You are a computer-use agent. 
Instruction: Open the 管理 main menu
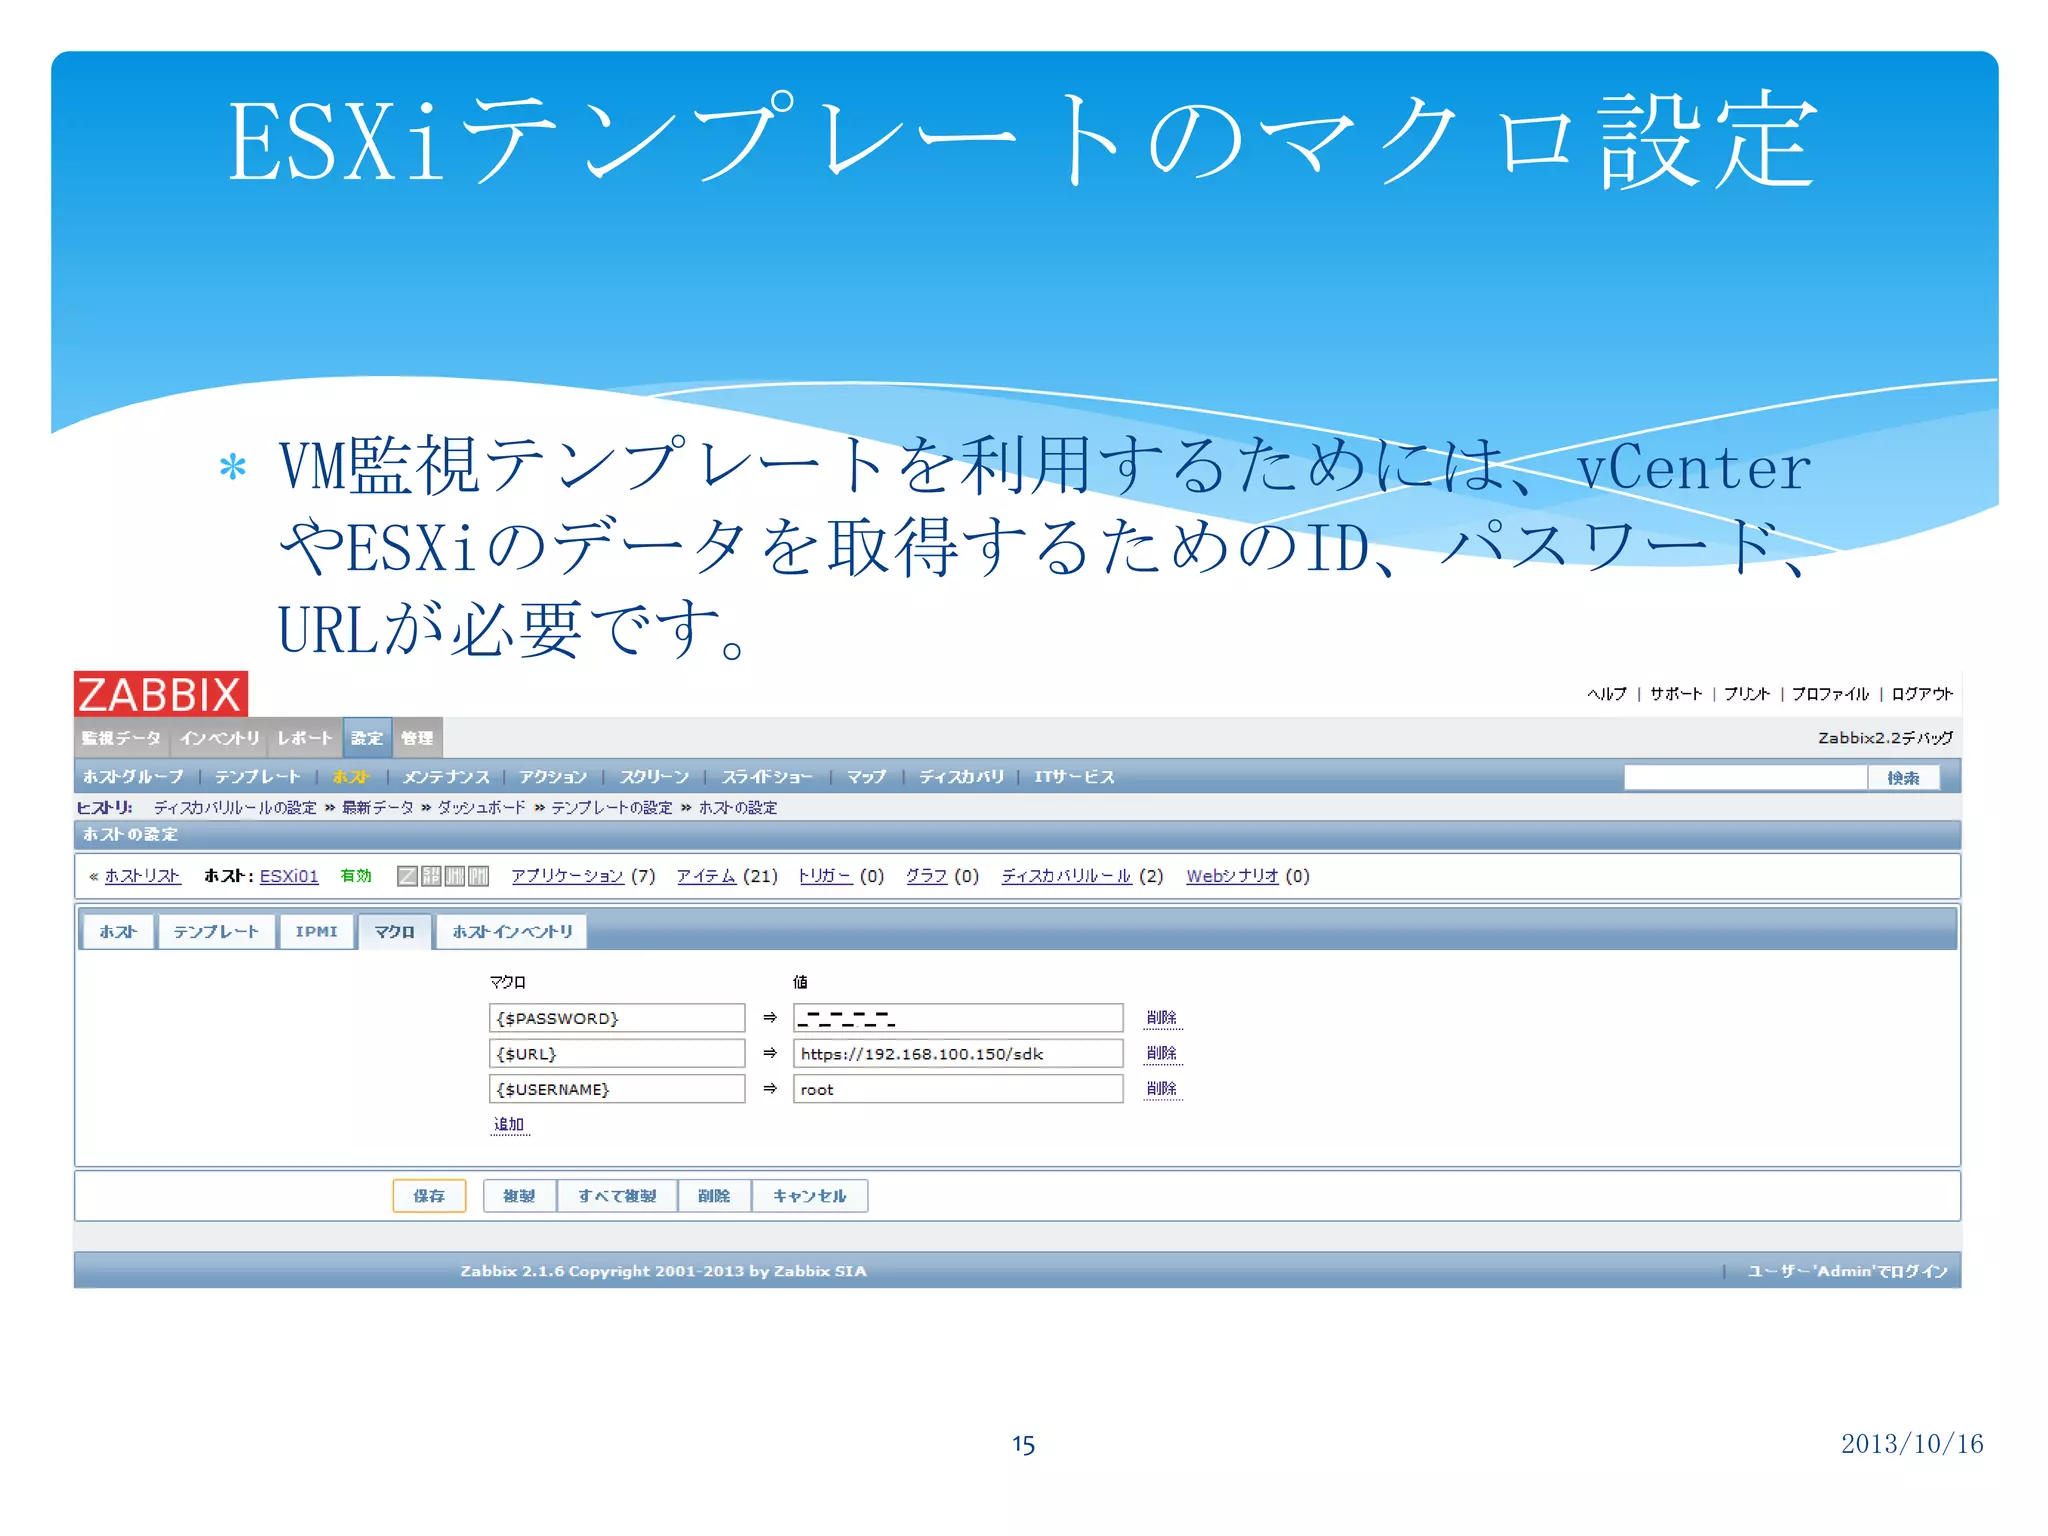(417, 738)
